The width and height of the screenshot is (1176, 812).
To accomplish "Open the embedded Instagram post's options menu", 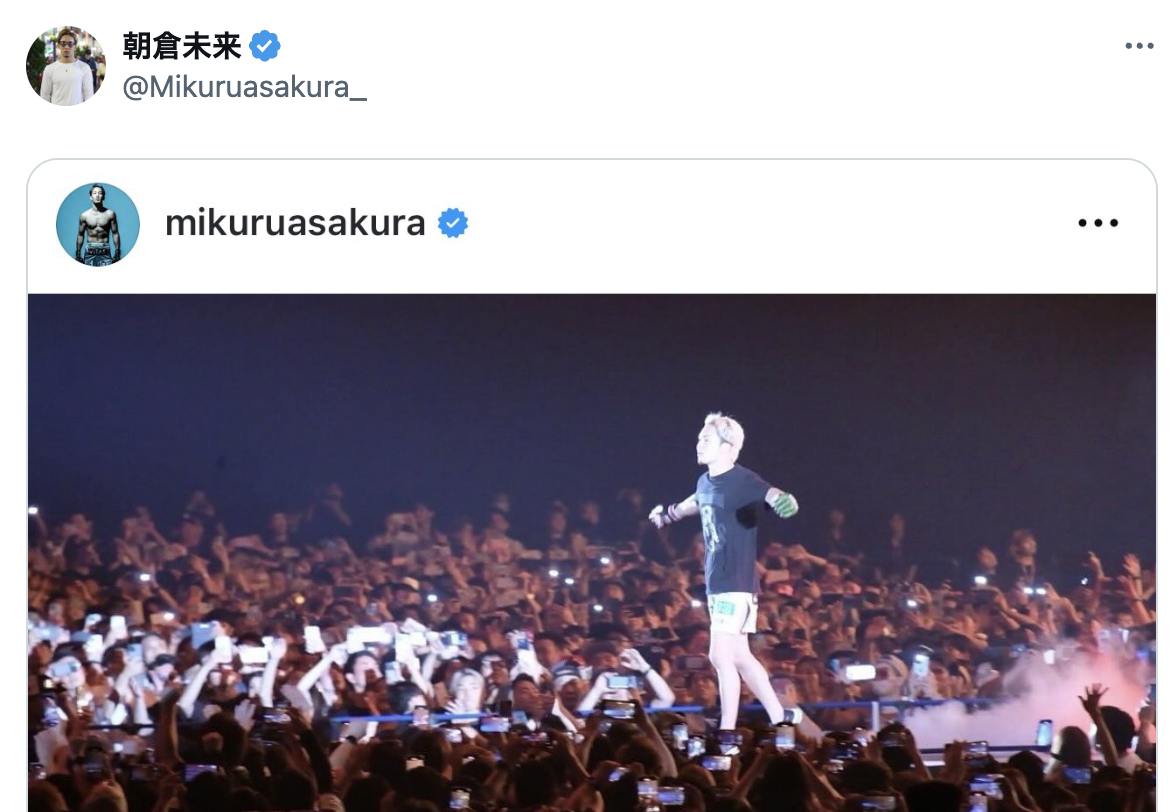I will tap(1098, 223).
